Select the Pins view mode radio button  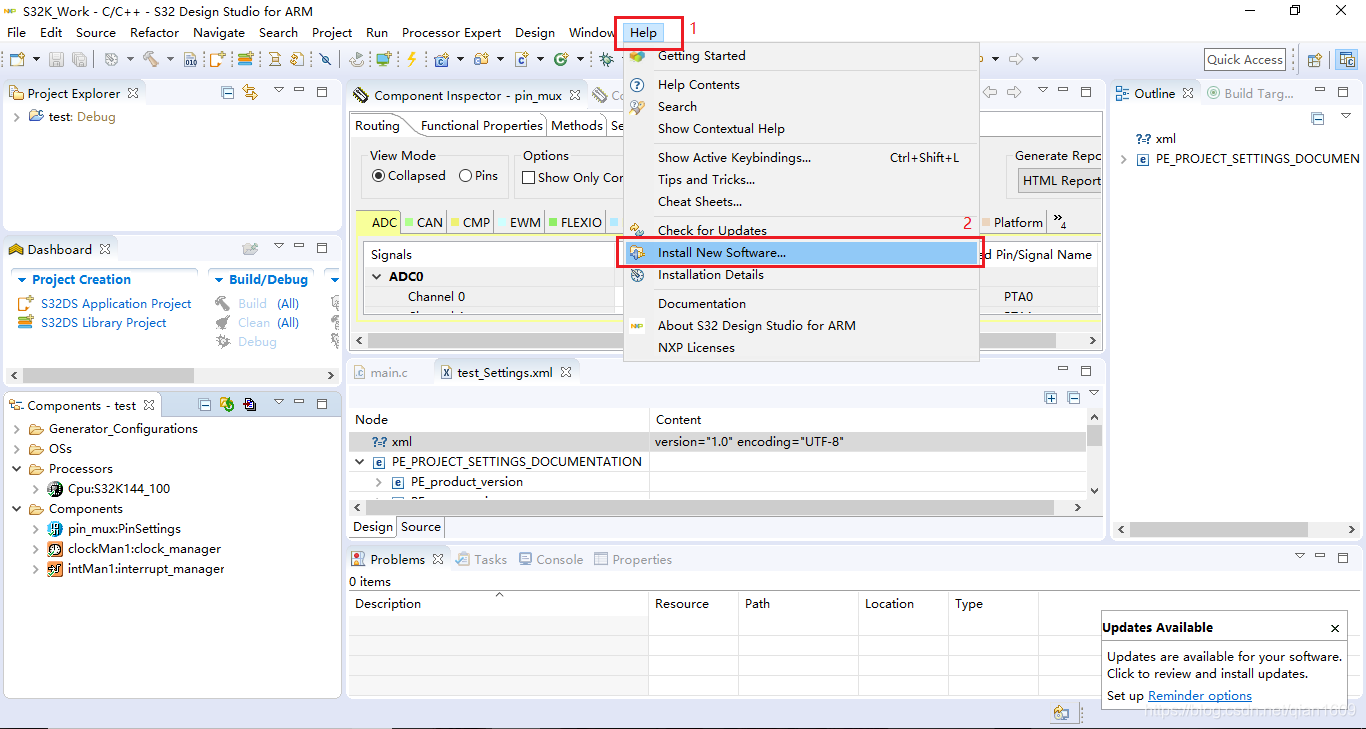[x=466, y=176]
